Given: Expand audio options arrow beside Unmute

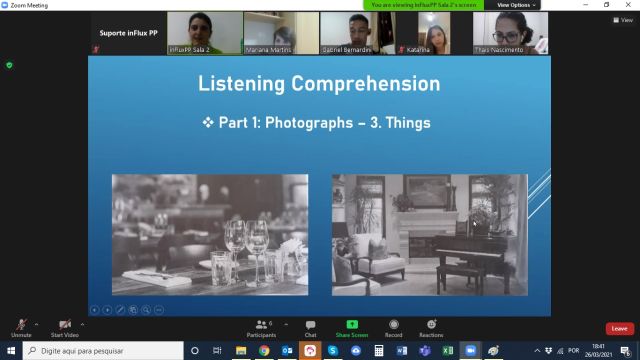Looking at the screenshot, I should click(36, 324).
